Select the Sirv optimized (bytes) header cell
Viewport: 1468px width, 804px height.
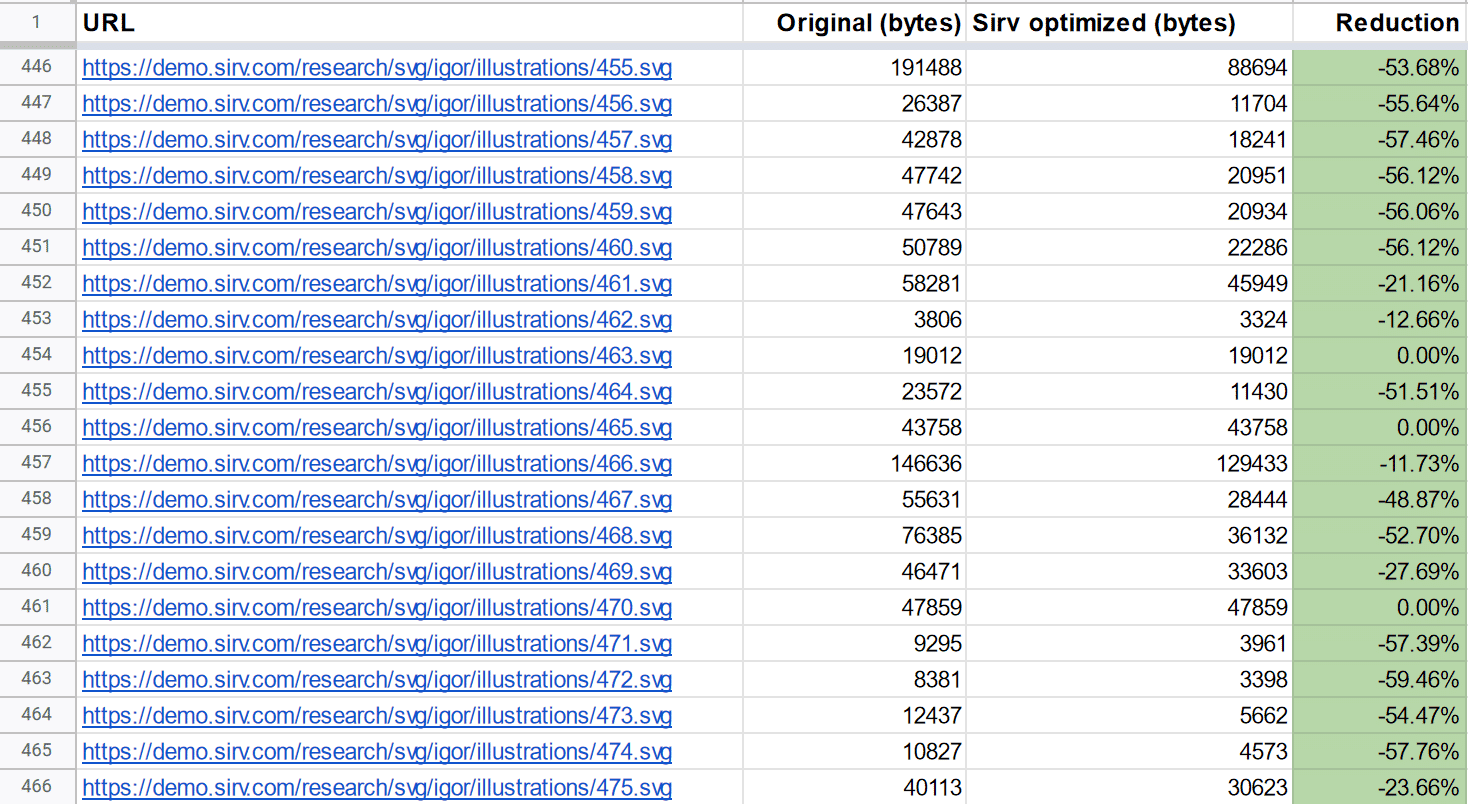point(1129,22)
